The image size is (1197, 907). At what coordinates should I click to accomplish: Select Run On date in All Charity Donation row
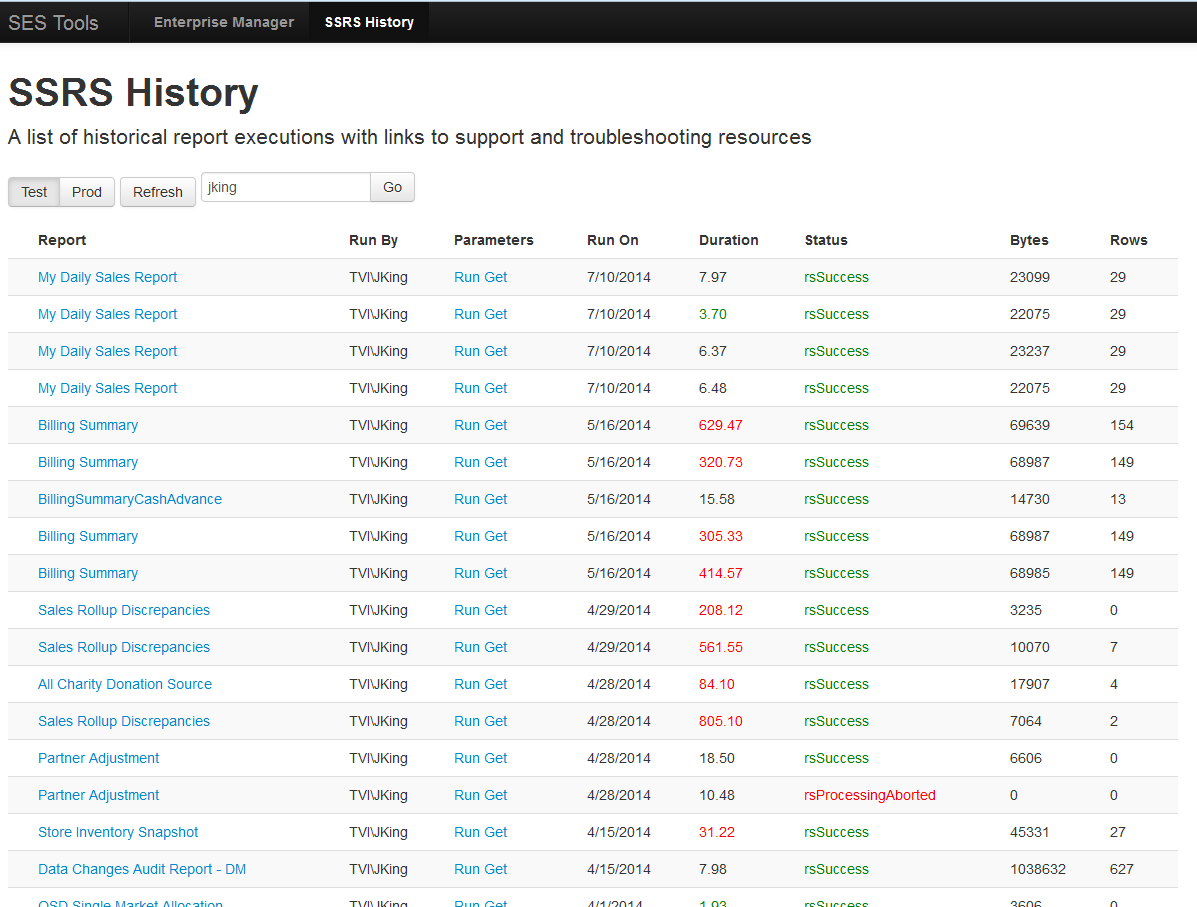coord(618,684)
